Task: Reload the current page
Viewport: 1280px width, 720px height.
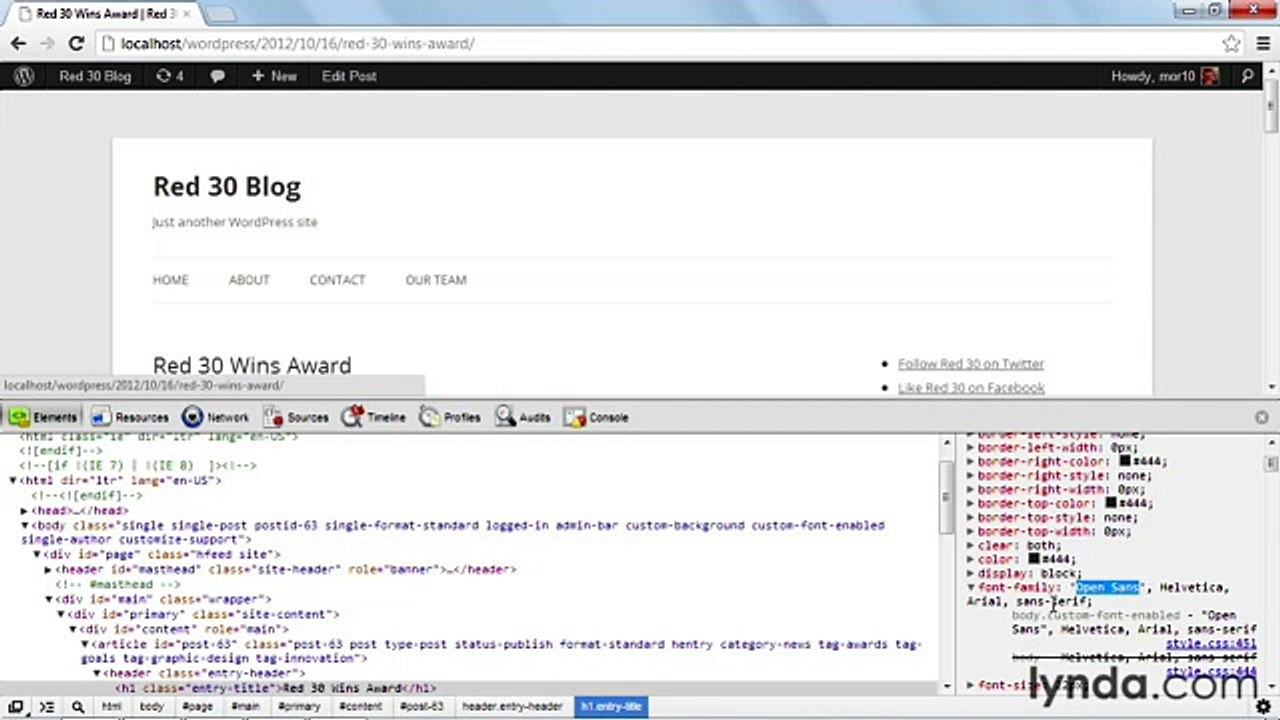Action: (x=76, y=44)
